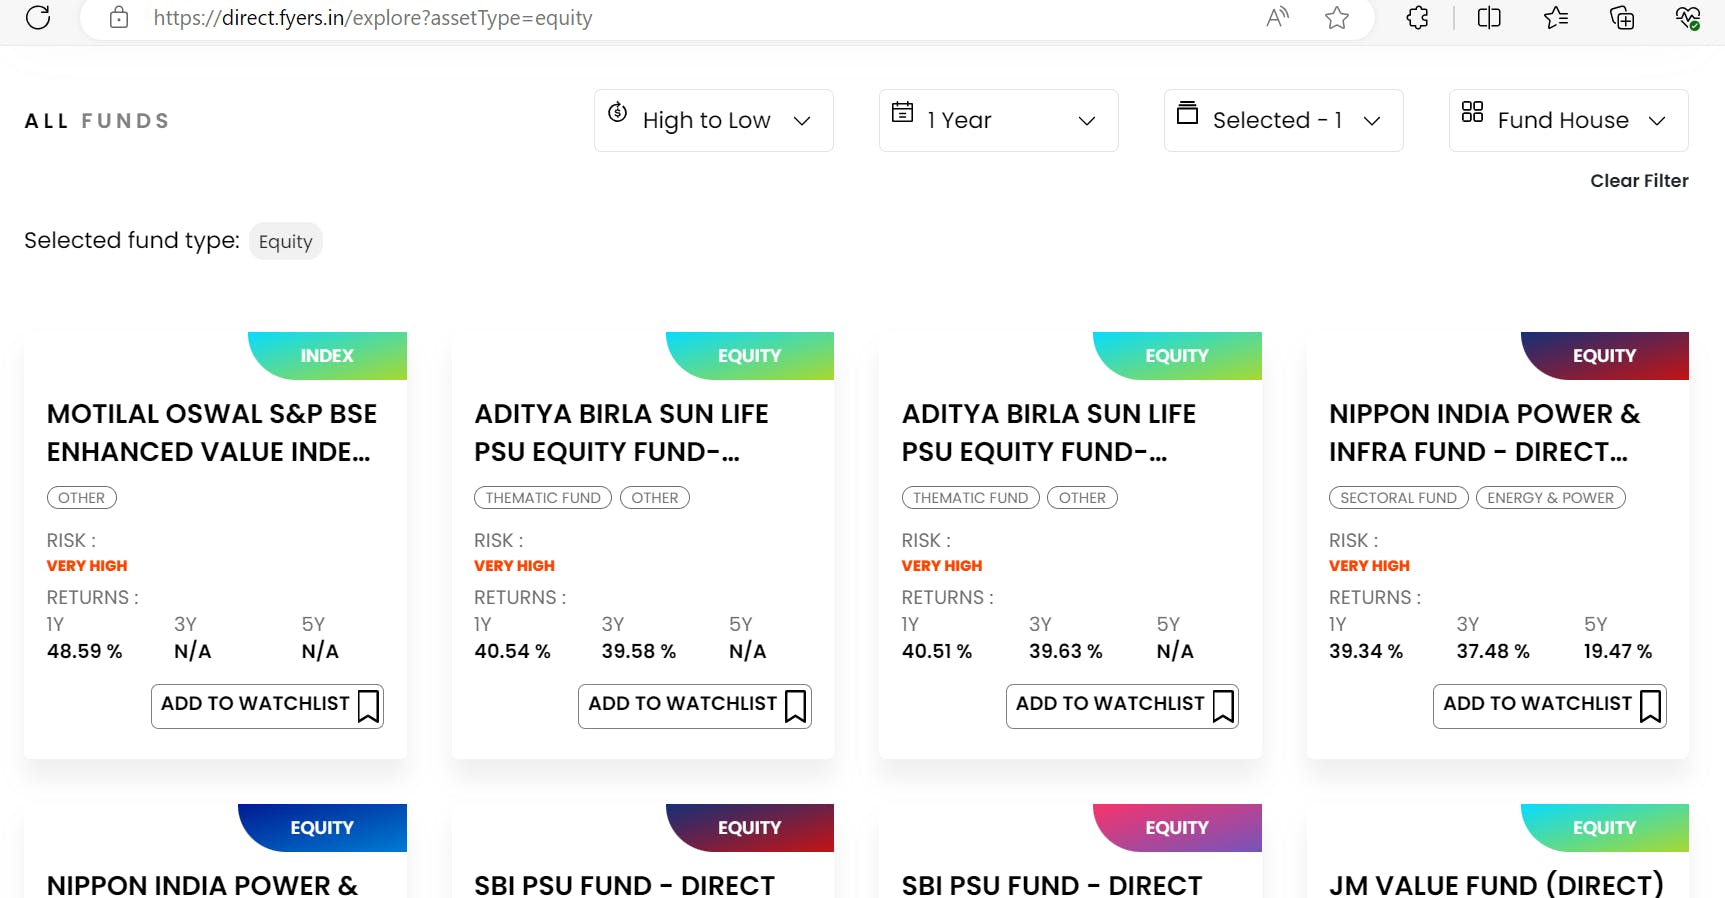Screen dimensions: 1725x898
Task: Bookmark the first Aditya Birla PSU Equity fund
Action: [x=795, y=706]
